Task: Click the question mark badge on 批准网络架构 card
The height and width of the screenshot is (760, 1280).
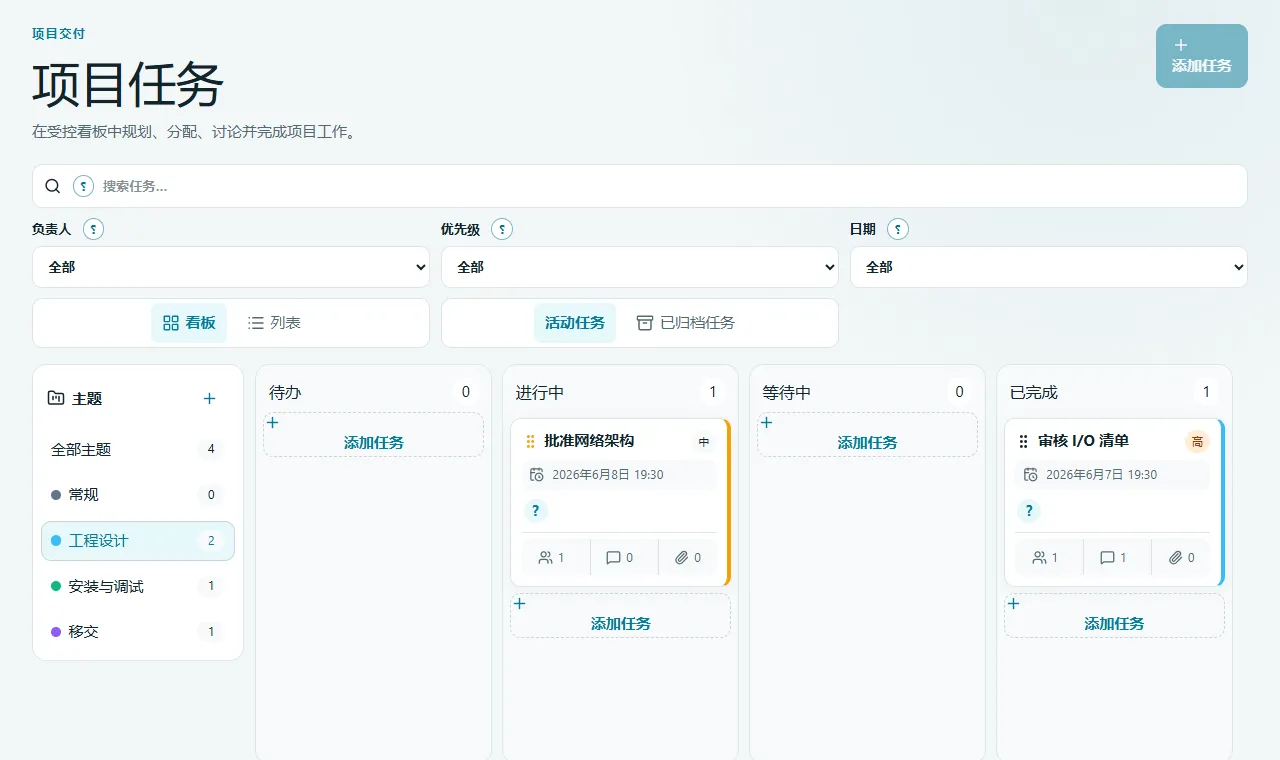Action: point(536,511)
